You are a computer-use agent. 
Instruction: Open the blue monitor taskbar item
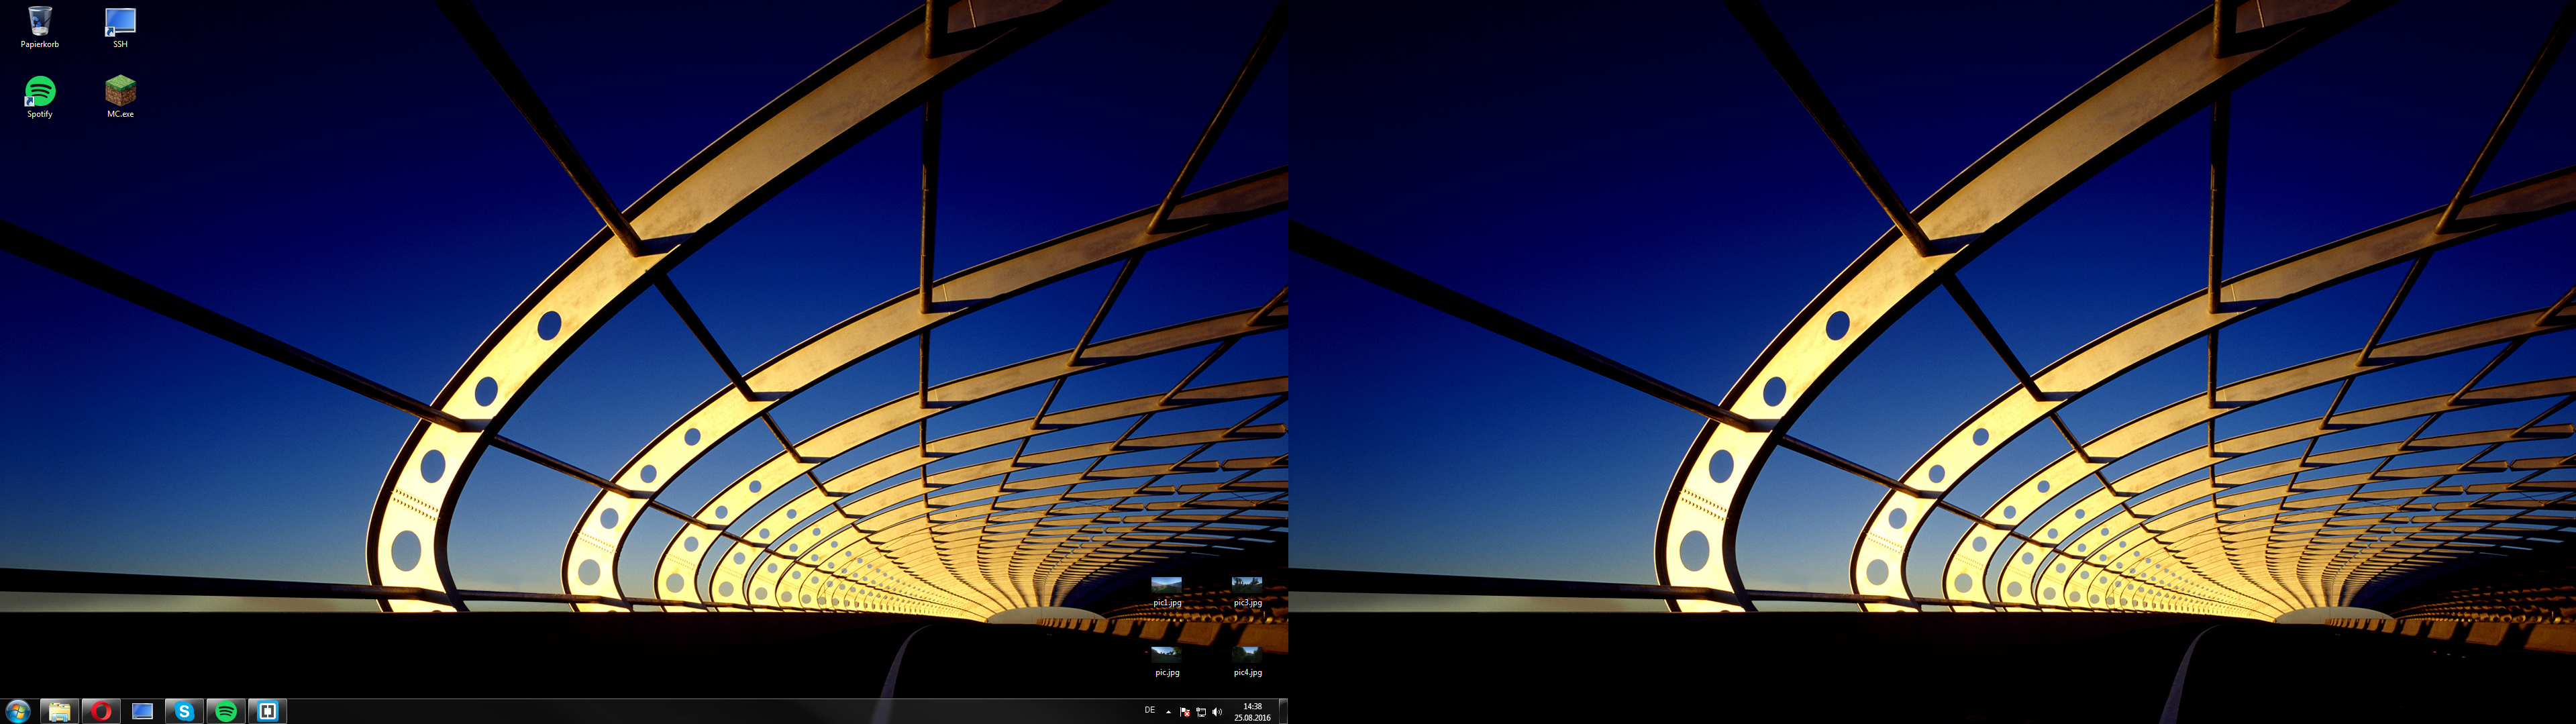[143, 711]
